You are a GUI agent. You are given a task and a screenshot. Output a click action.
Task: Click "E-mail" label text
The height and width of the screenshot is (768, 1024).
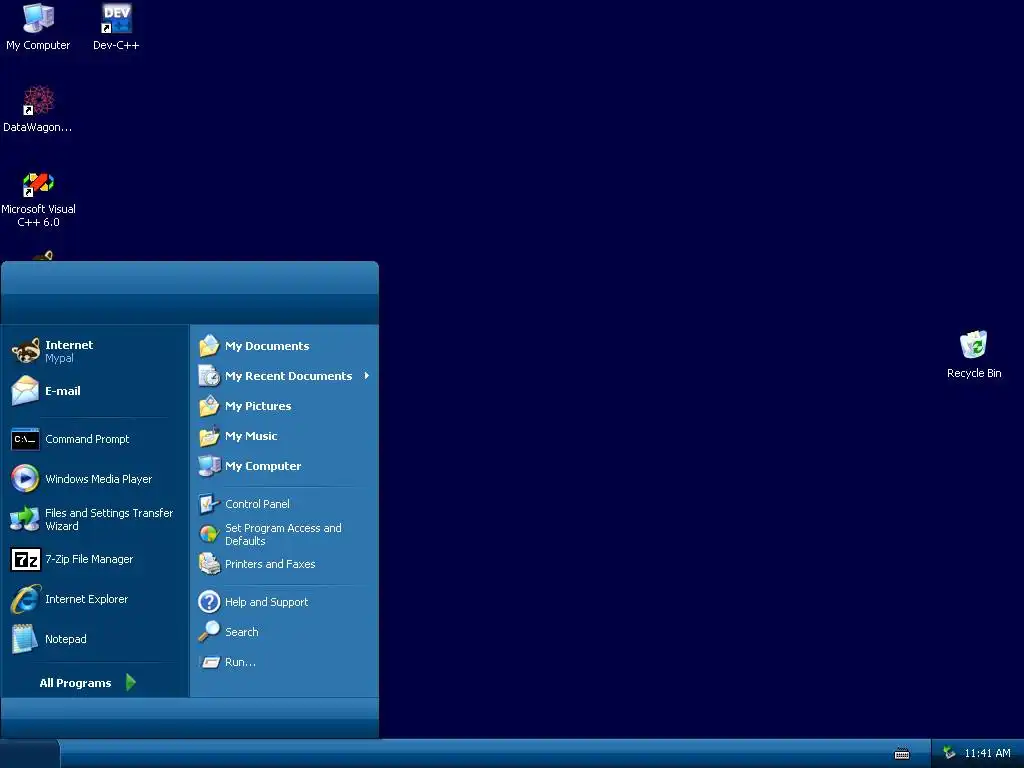(x=63, y=391)
